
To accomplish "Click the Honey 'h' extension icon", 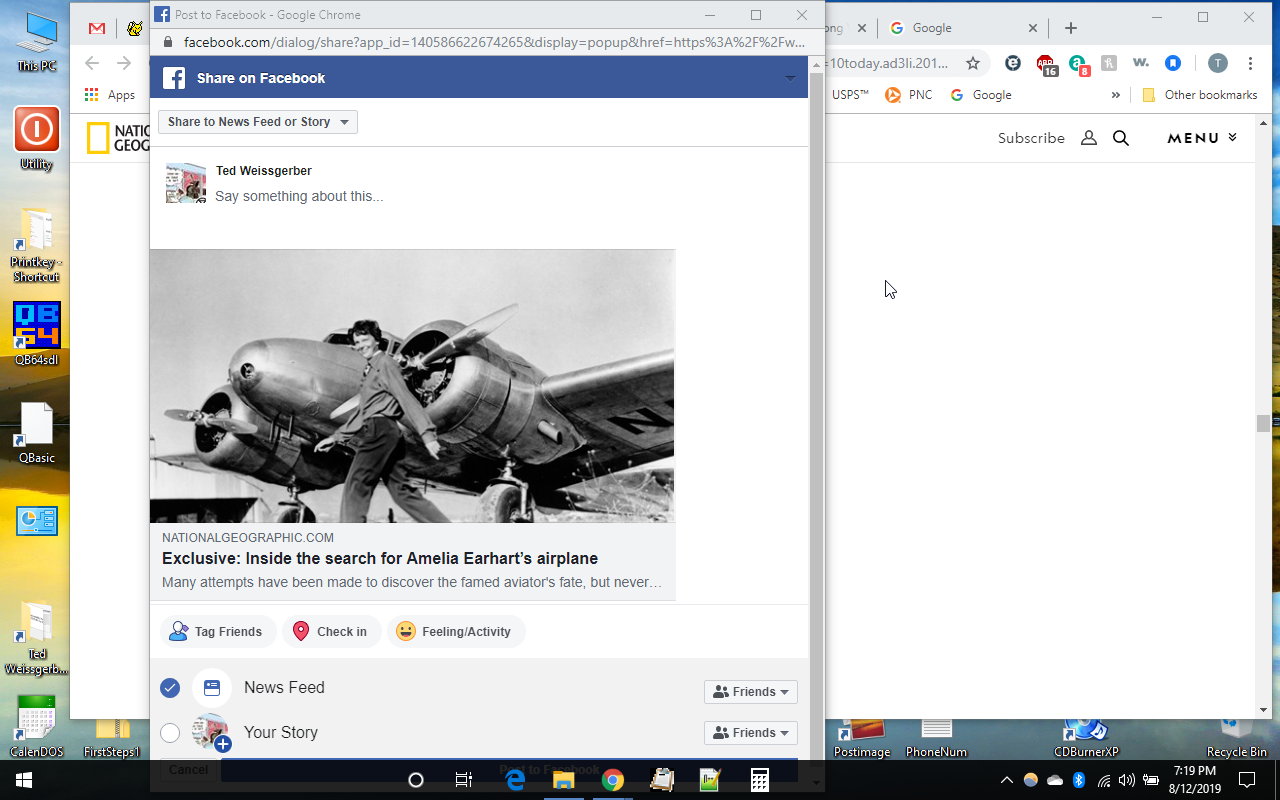I will (1108, 63).
